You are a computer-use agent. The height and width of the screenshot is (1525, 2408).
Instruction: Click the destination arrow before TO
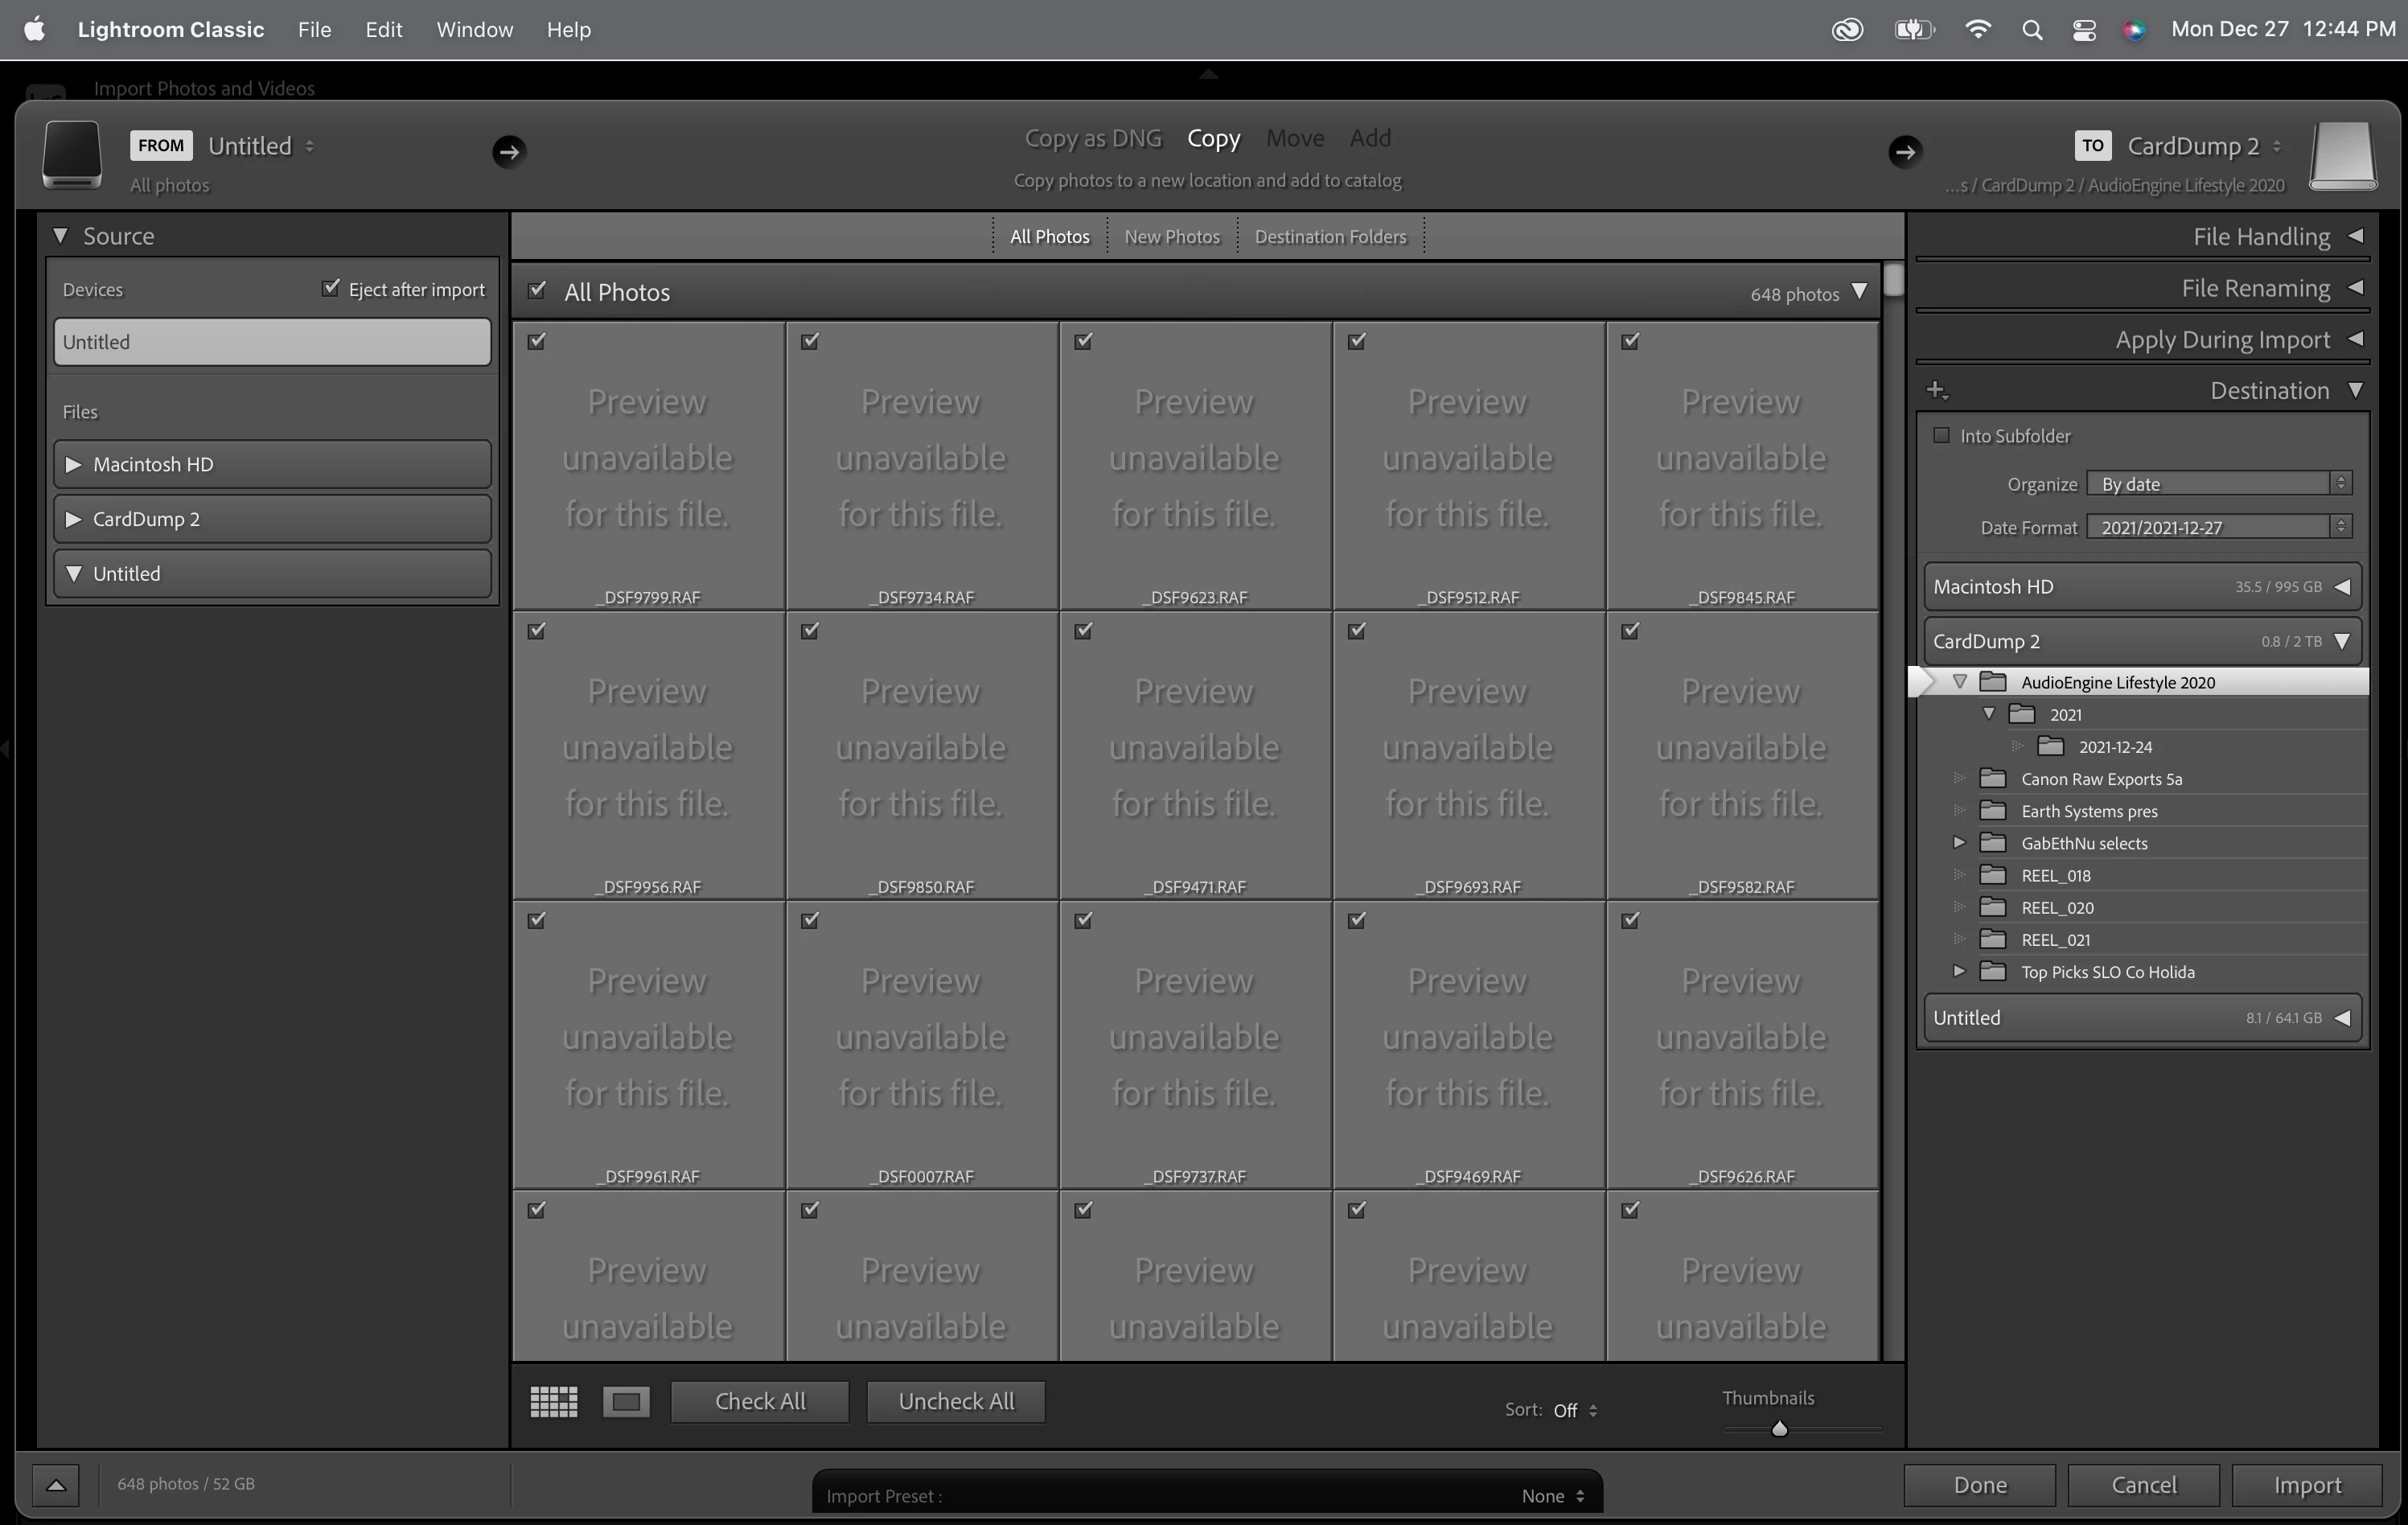click(1904, 151)
